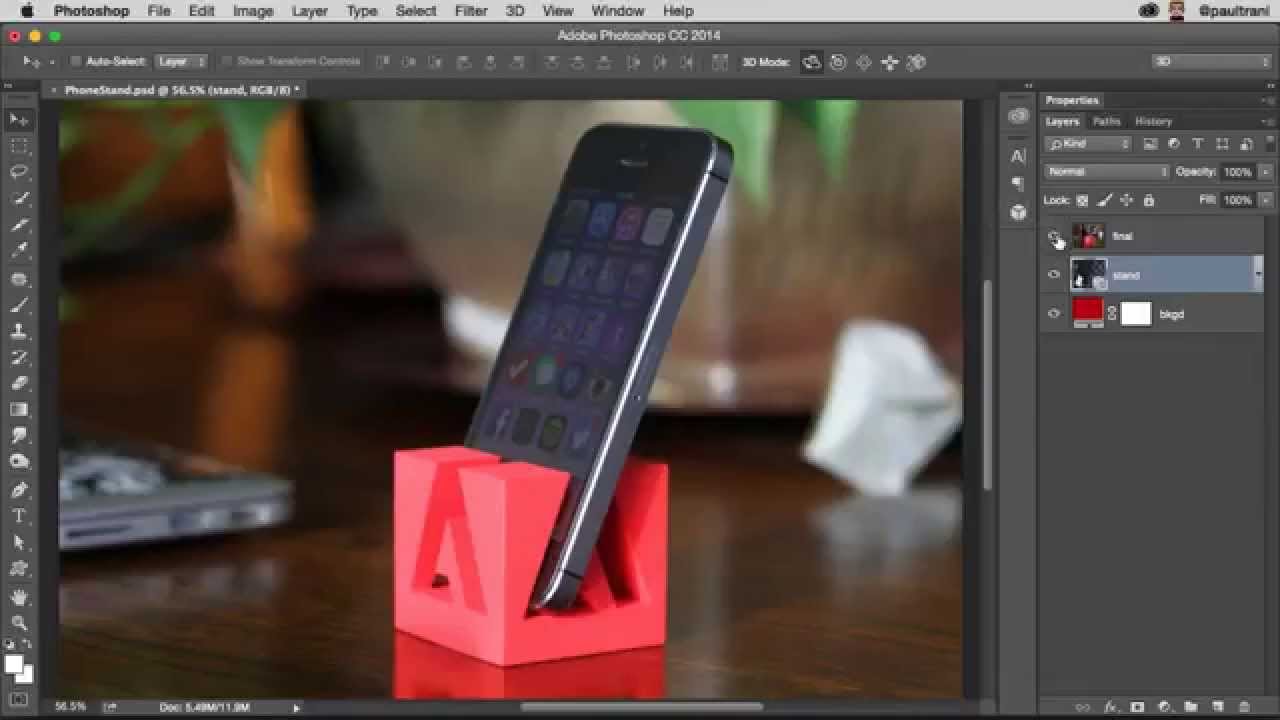The image size is (1280, 720).
Task: Click the zoom percentage field in status bar
Action: coord(70,707)
